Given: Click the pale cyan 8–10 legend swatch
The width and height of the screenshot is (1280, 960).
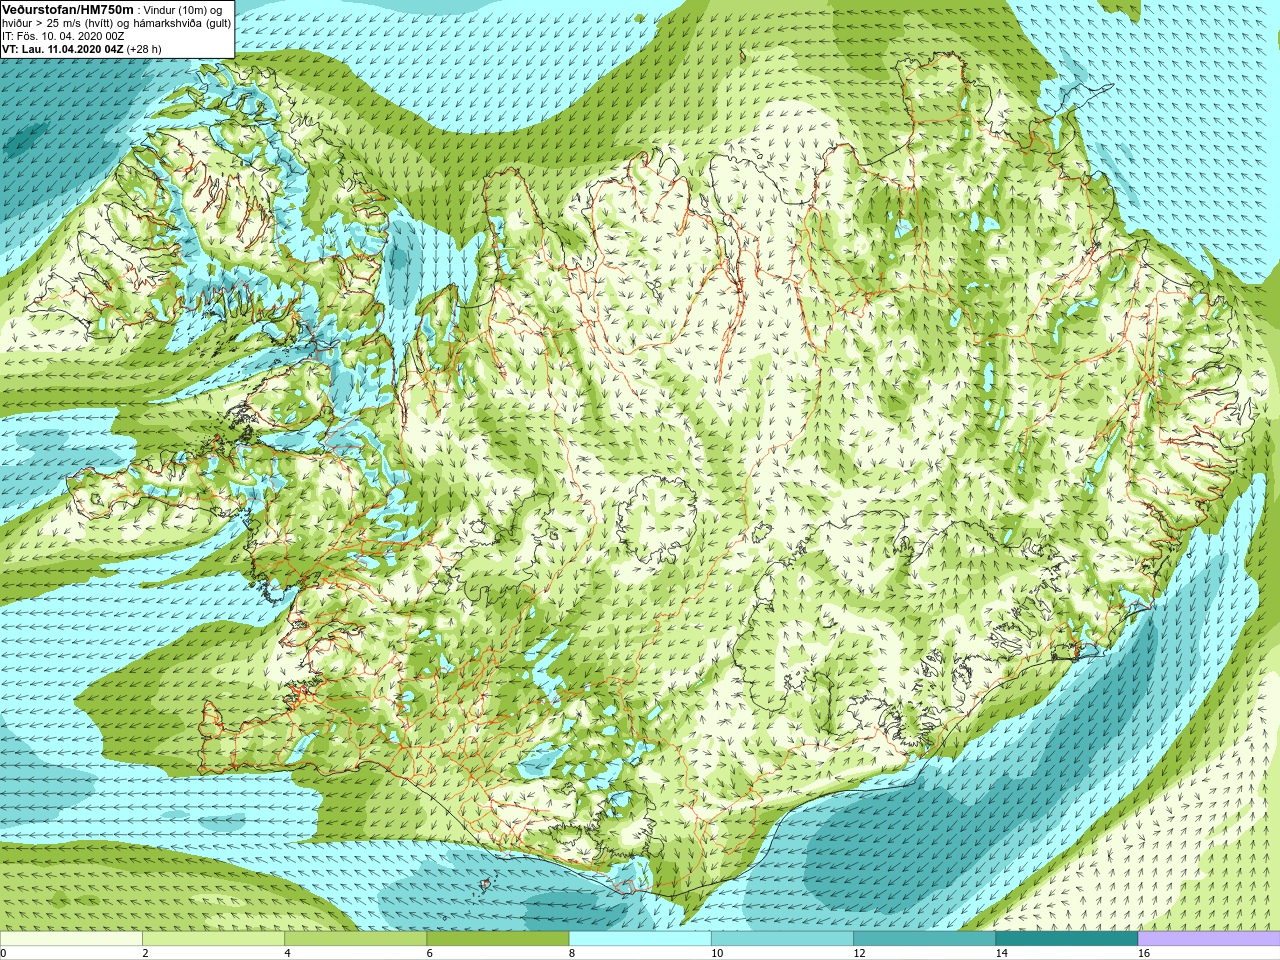Looking at the screenshot, I should pyautogui.click(x=640, y=939).
